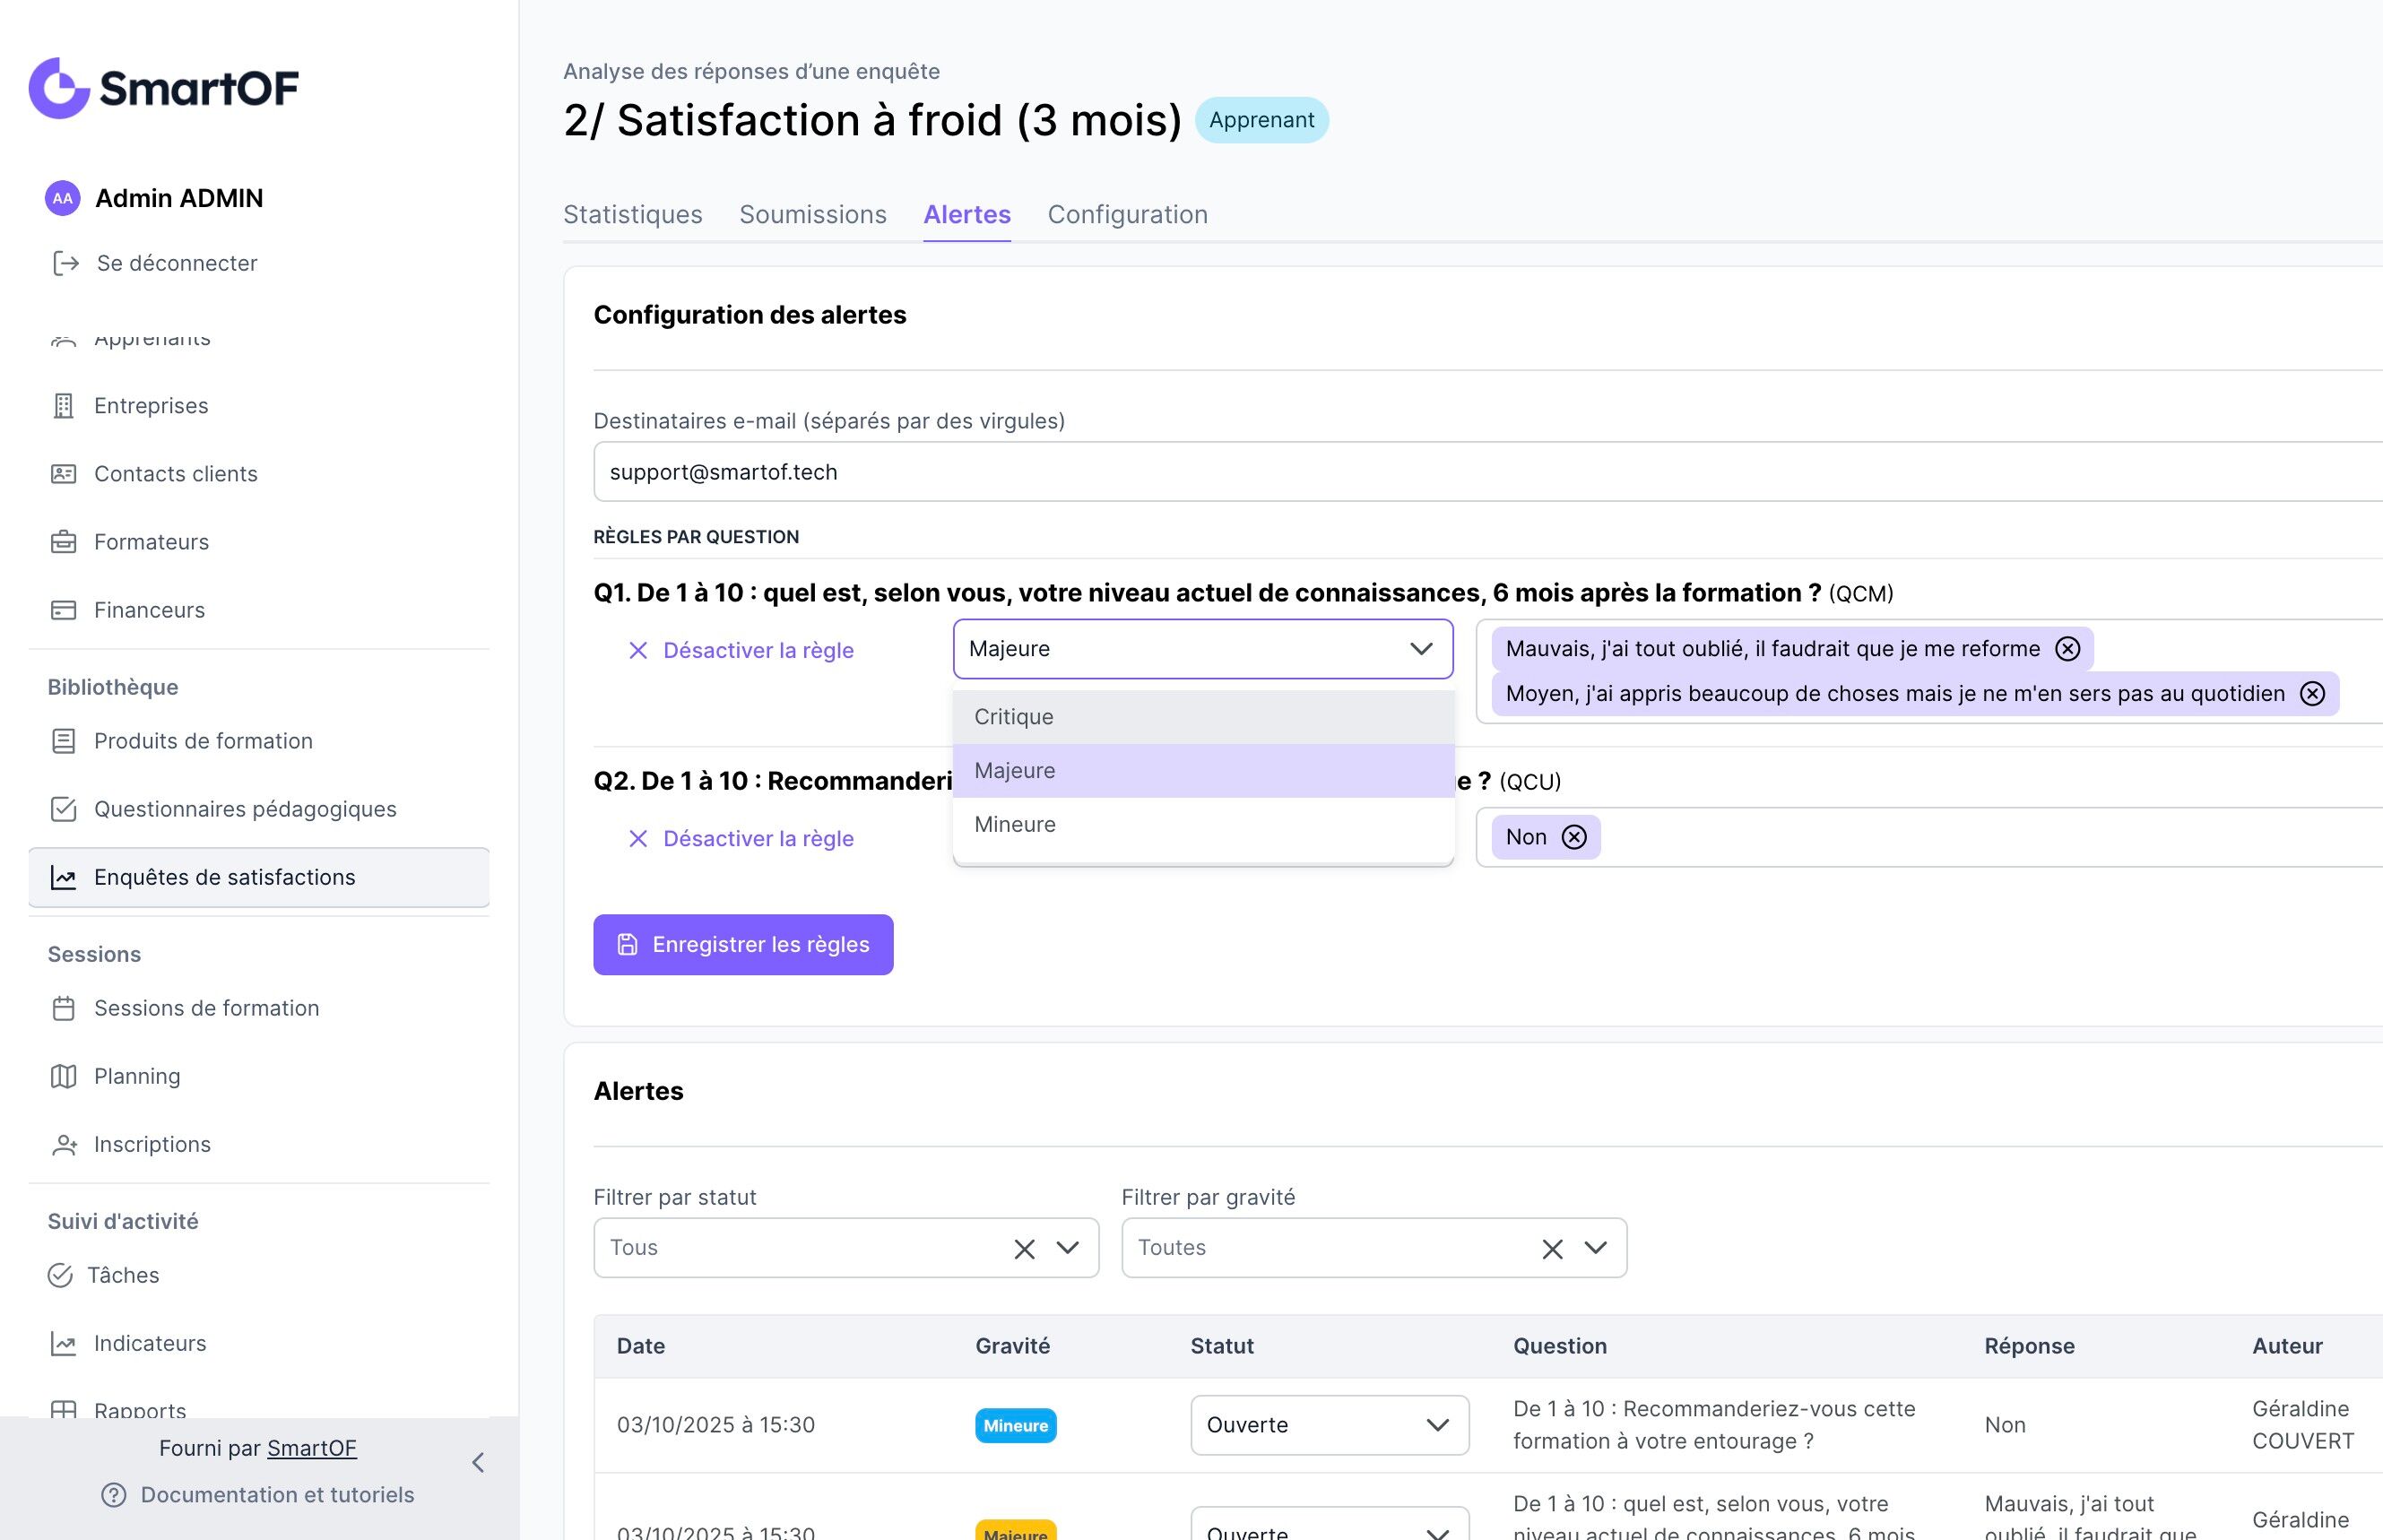Click the logout icon beside Se déconnecter
This screenshot has width=2383, height=1540.
(x=66, y=263)
